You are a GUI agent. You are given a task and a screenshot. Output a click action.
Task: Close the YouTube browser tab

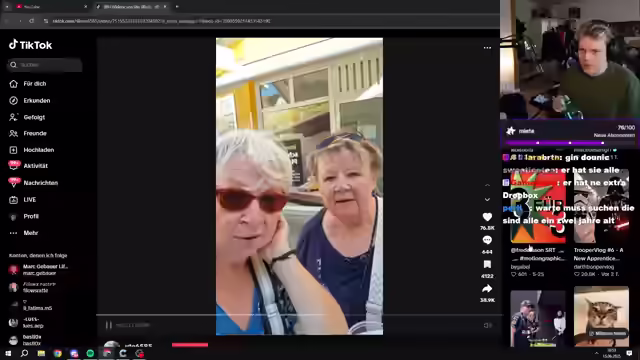click(85, 7)
